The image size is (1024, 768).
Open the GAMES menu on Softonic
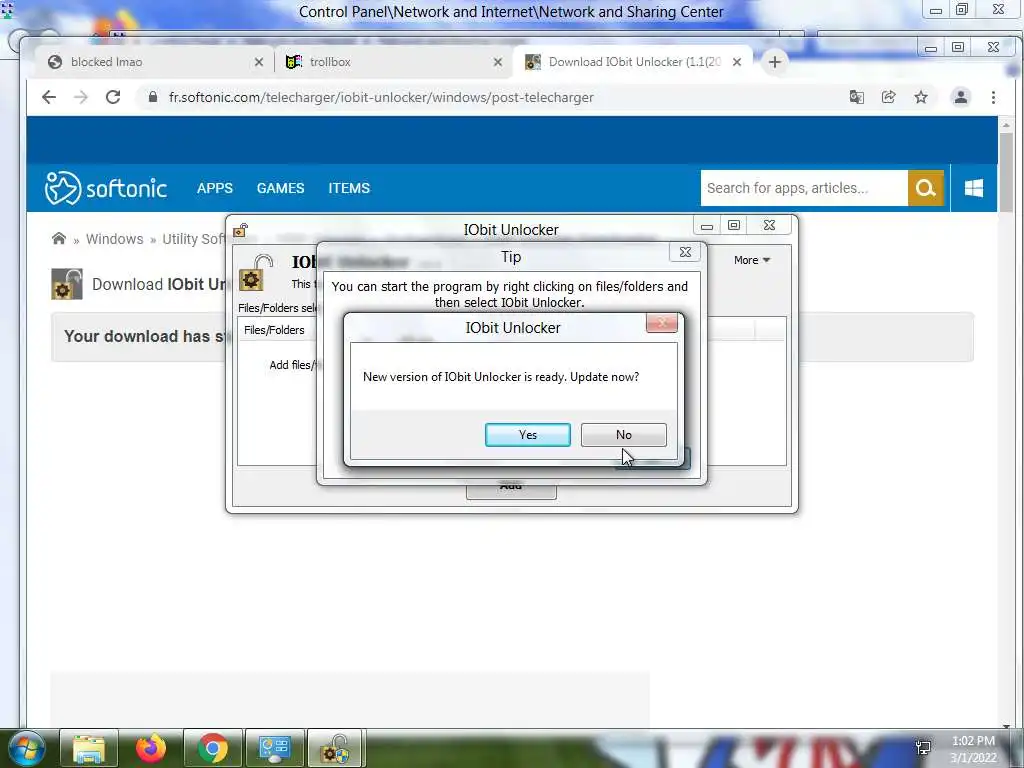[280, 188]
